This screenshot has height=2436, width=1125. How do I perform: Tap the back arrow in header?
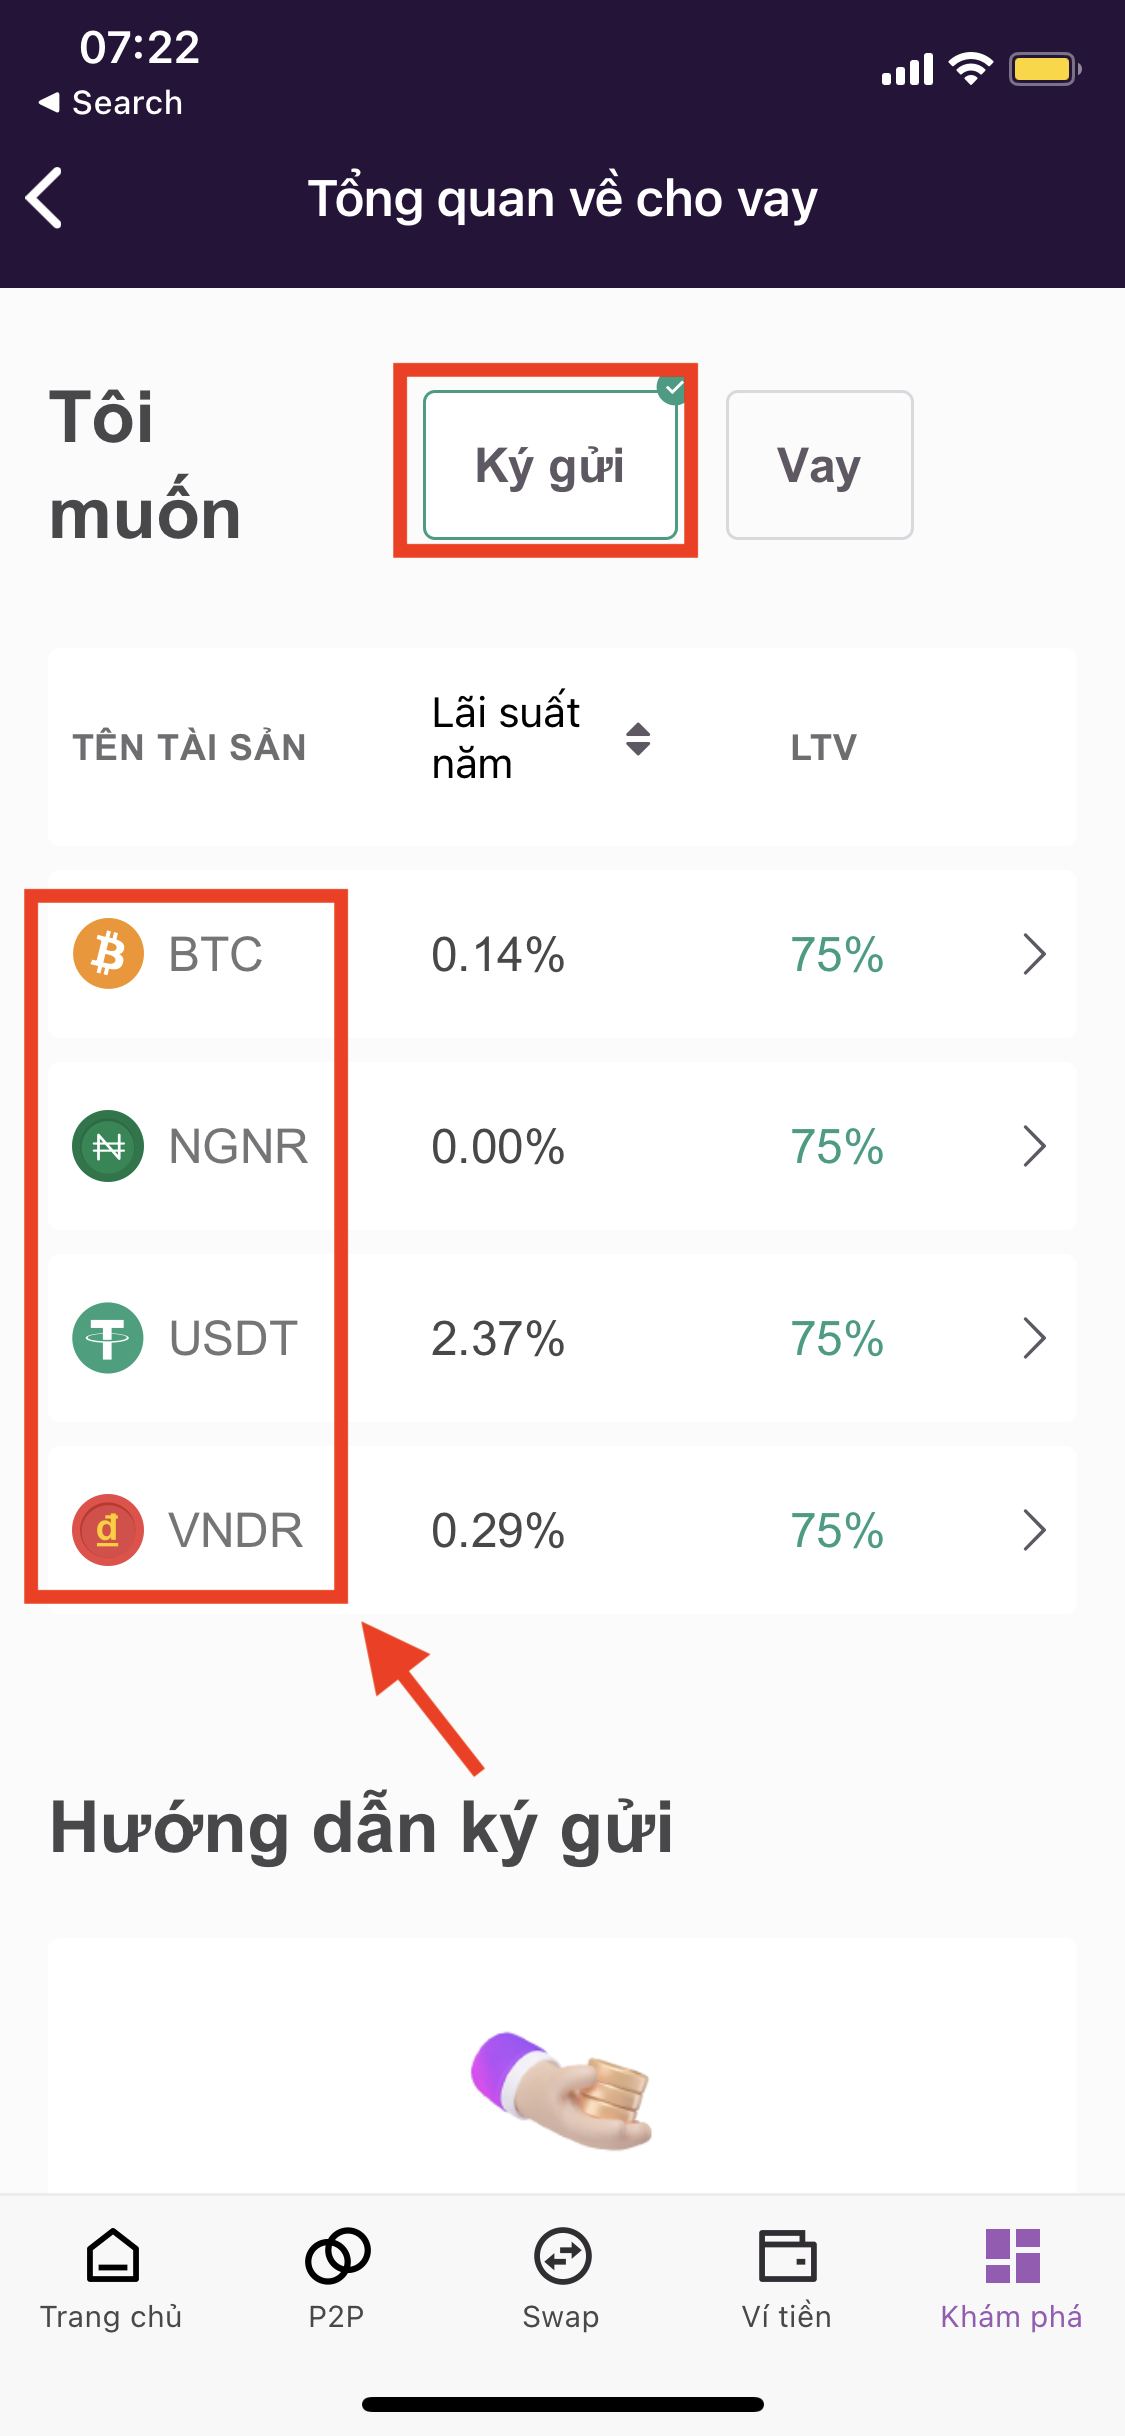click(45, 198)
